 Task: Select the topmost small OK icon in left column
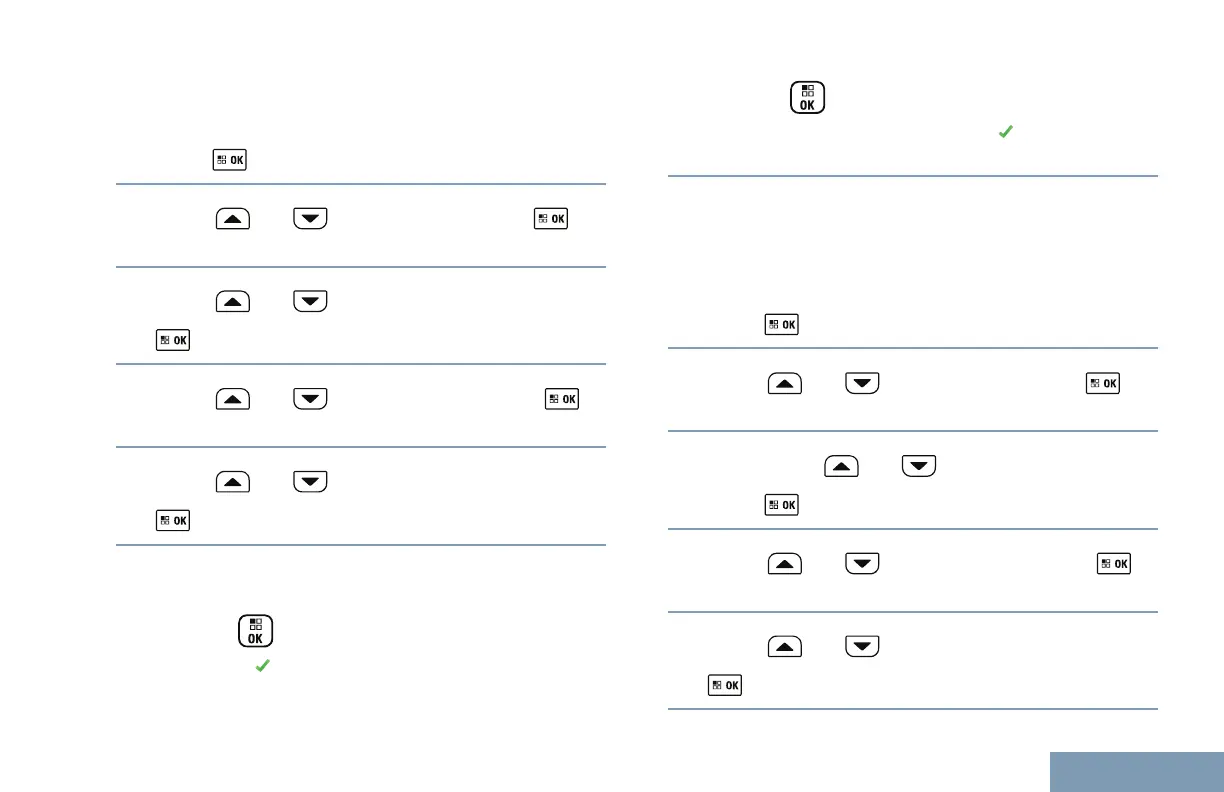(x=229, y=159)
